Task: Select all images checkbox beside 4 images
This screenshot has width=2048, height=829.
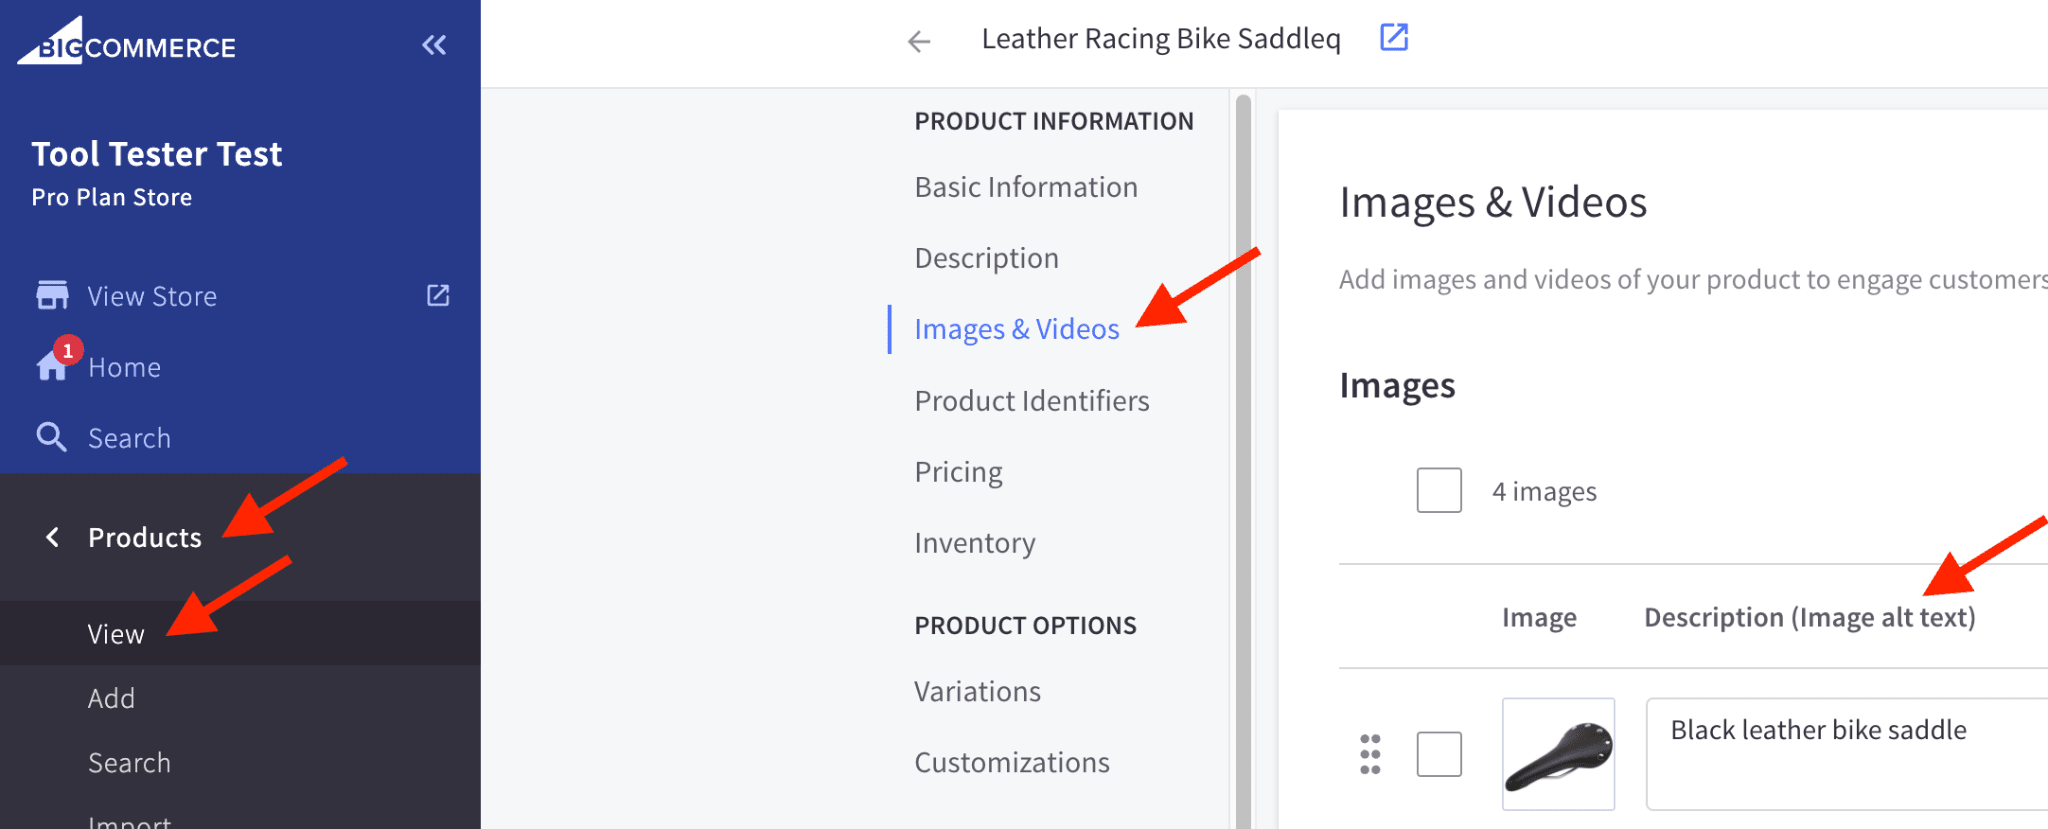Action: coord(1439,490)
